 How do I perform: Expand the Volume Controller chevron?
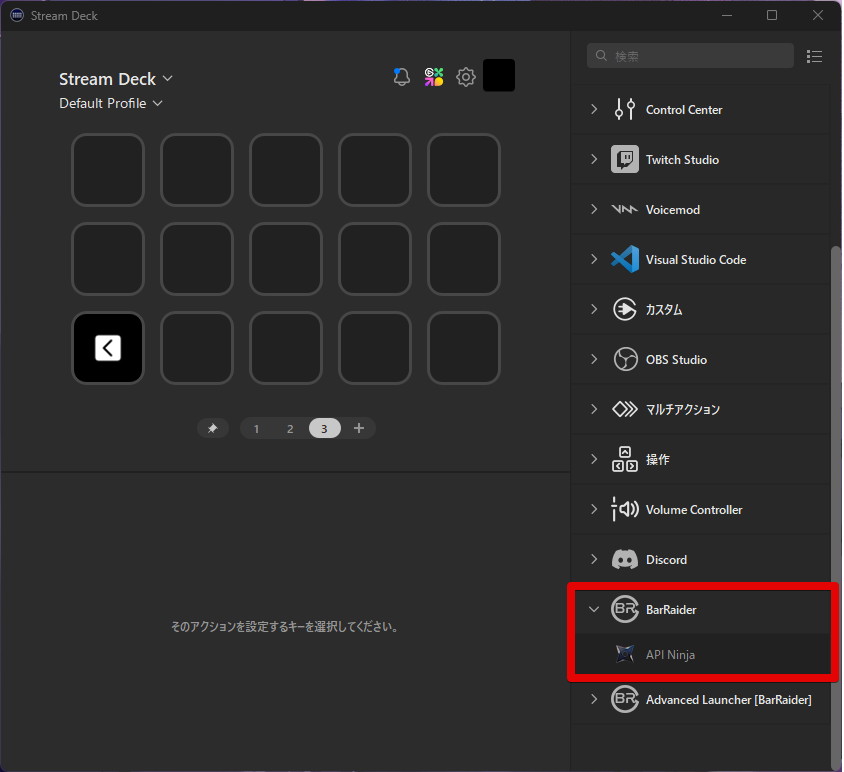click(594, 509)
